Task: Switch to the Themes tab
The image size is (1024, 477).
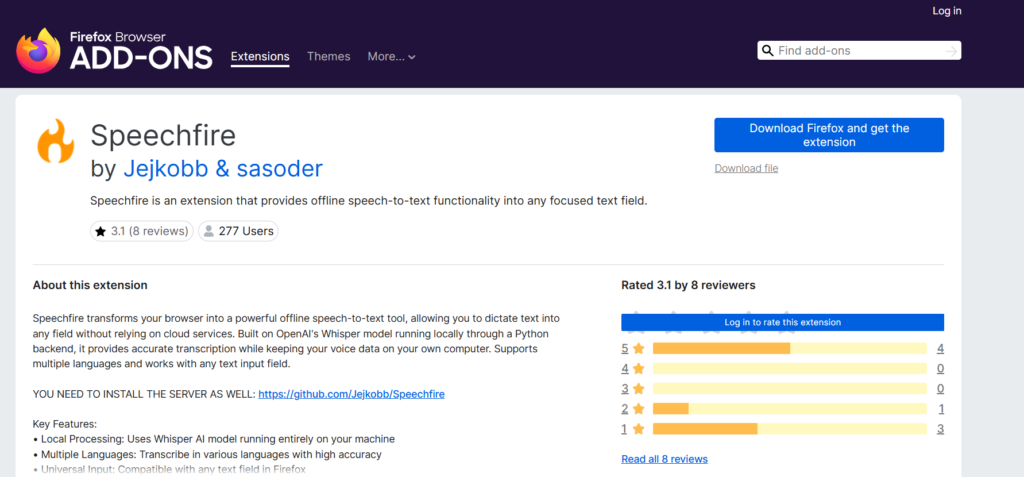Action: pos(328,57)
